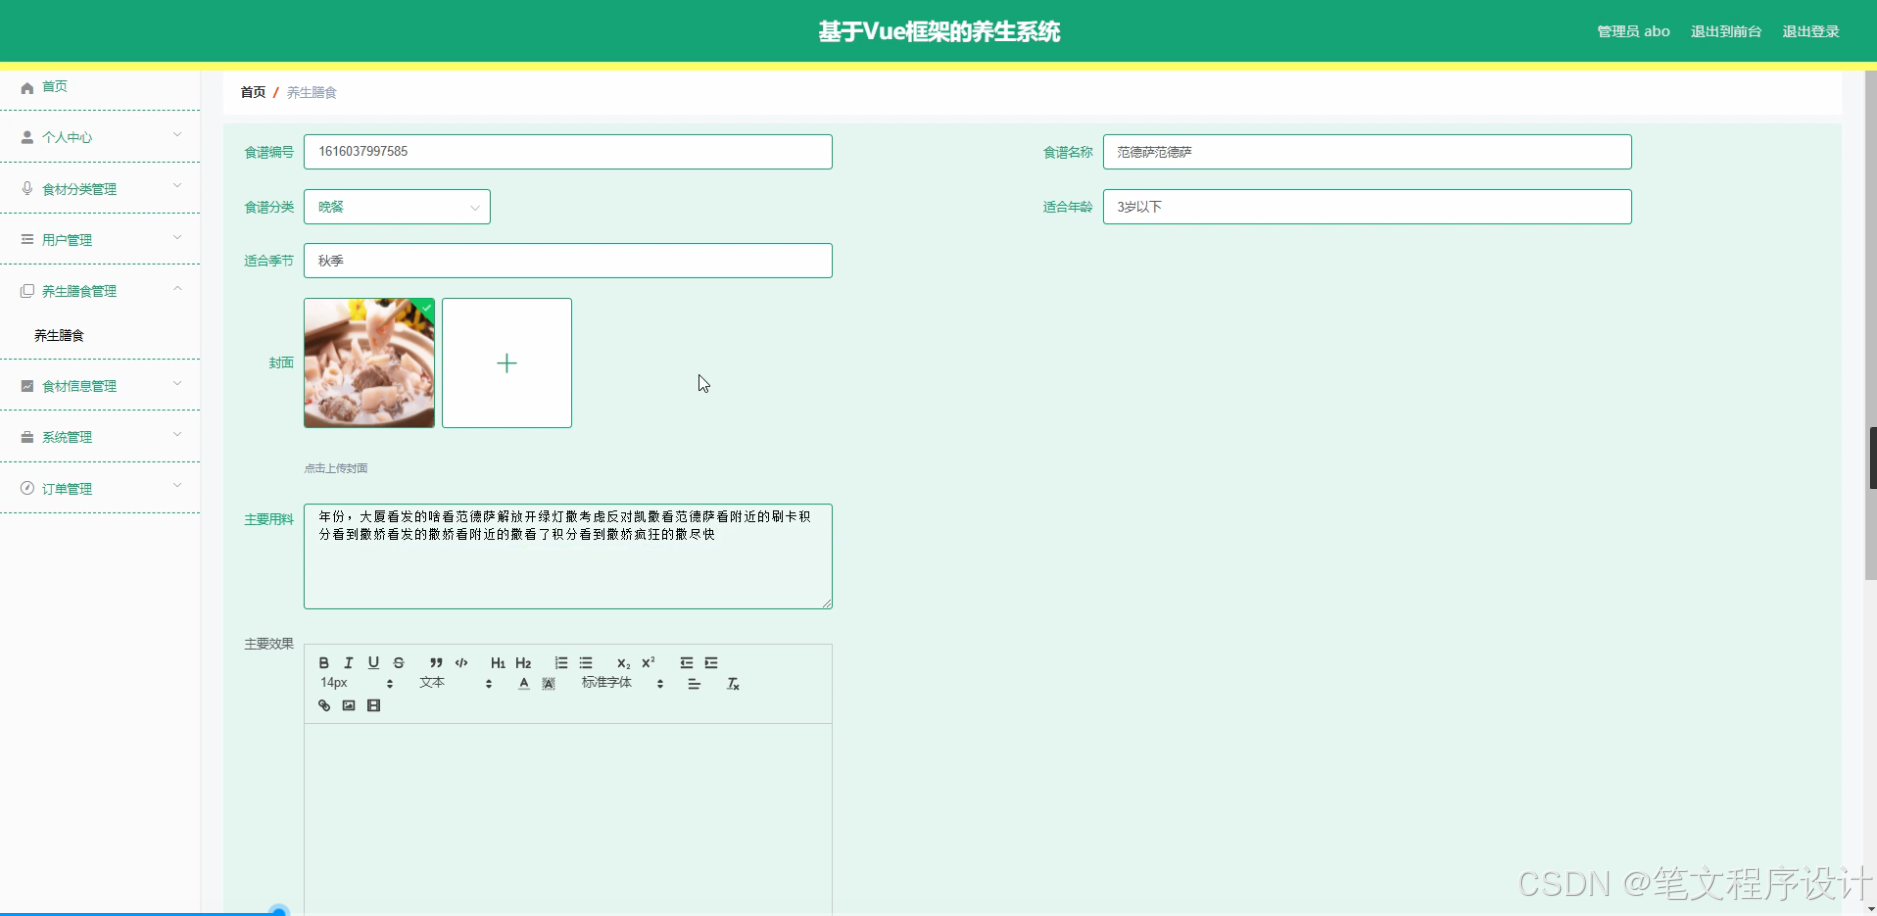Apply italic formatting
This screenshot has width=1877, height=916.
click(348, 663)
